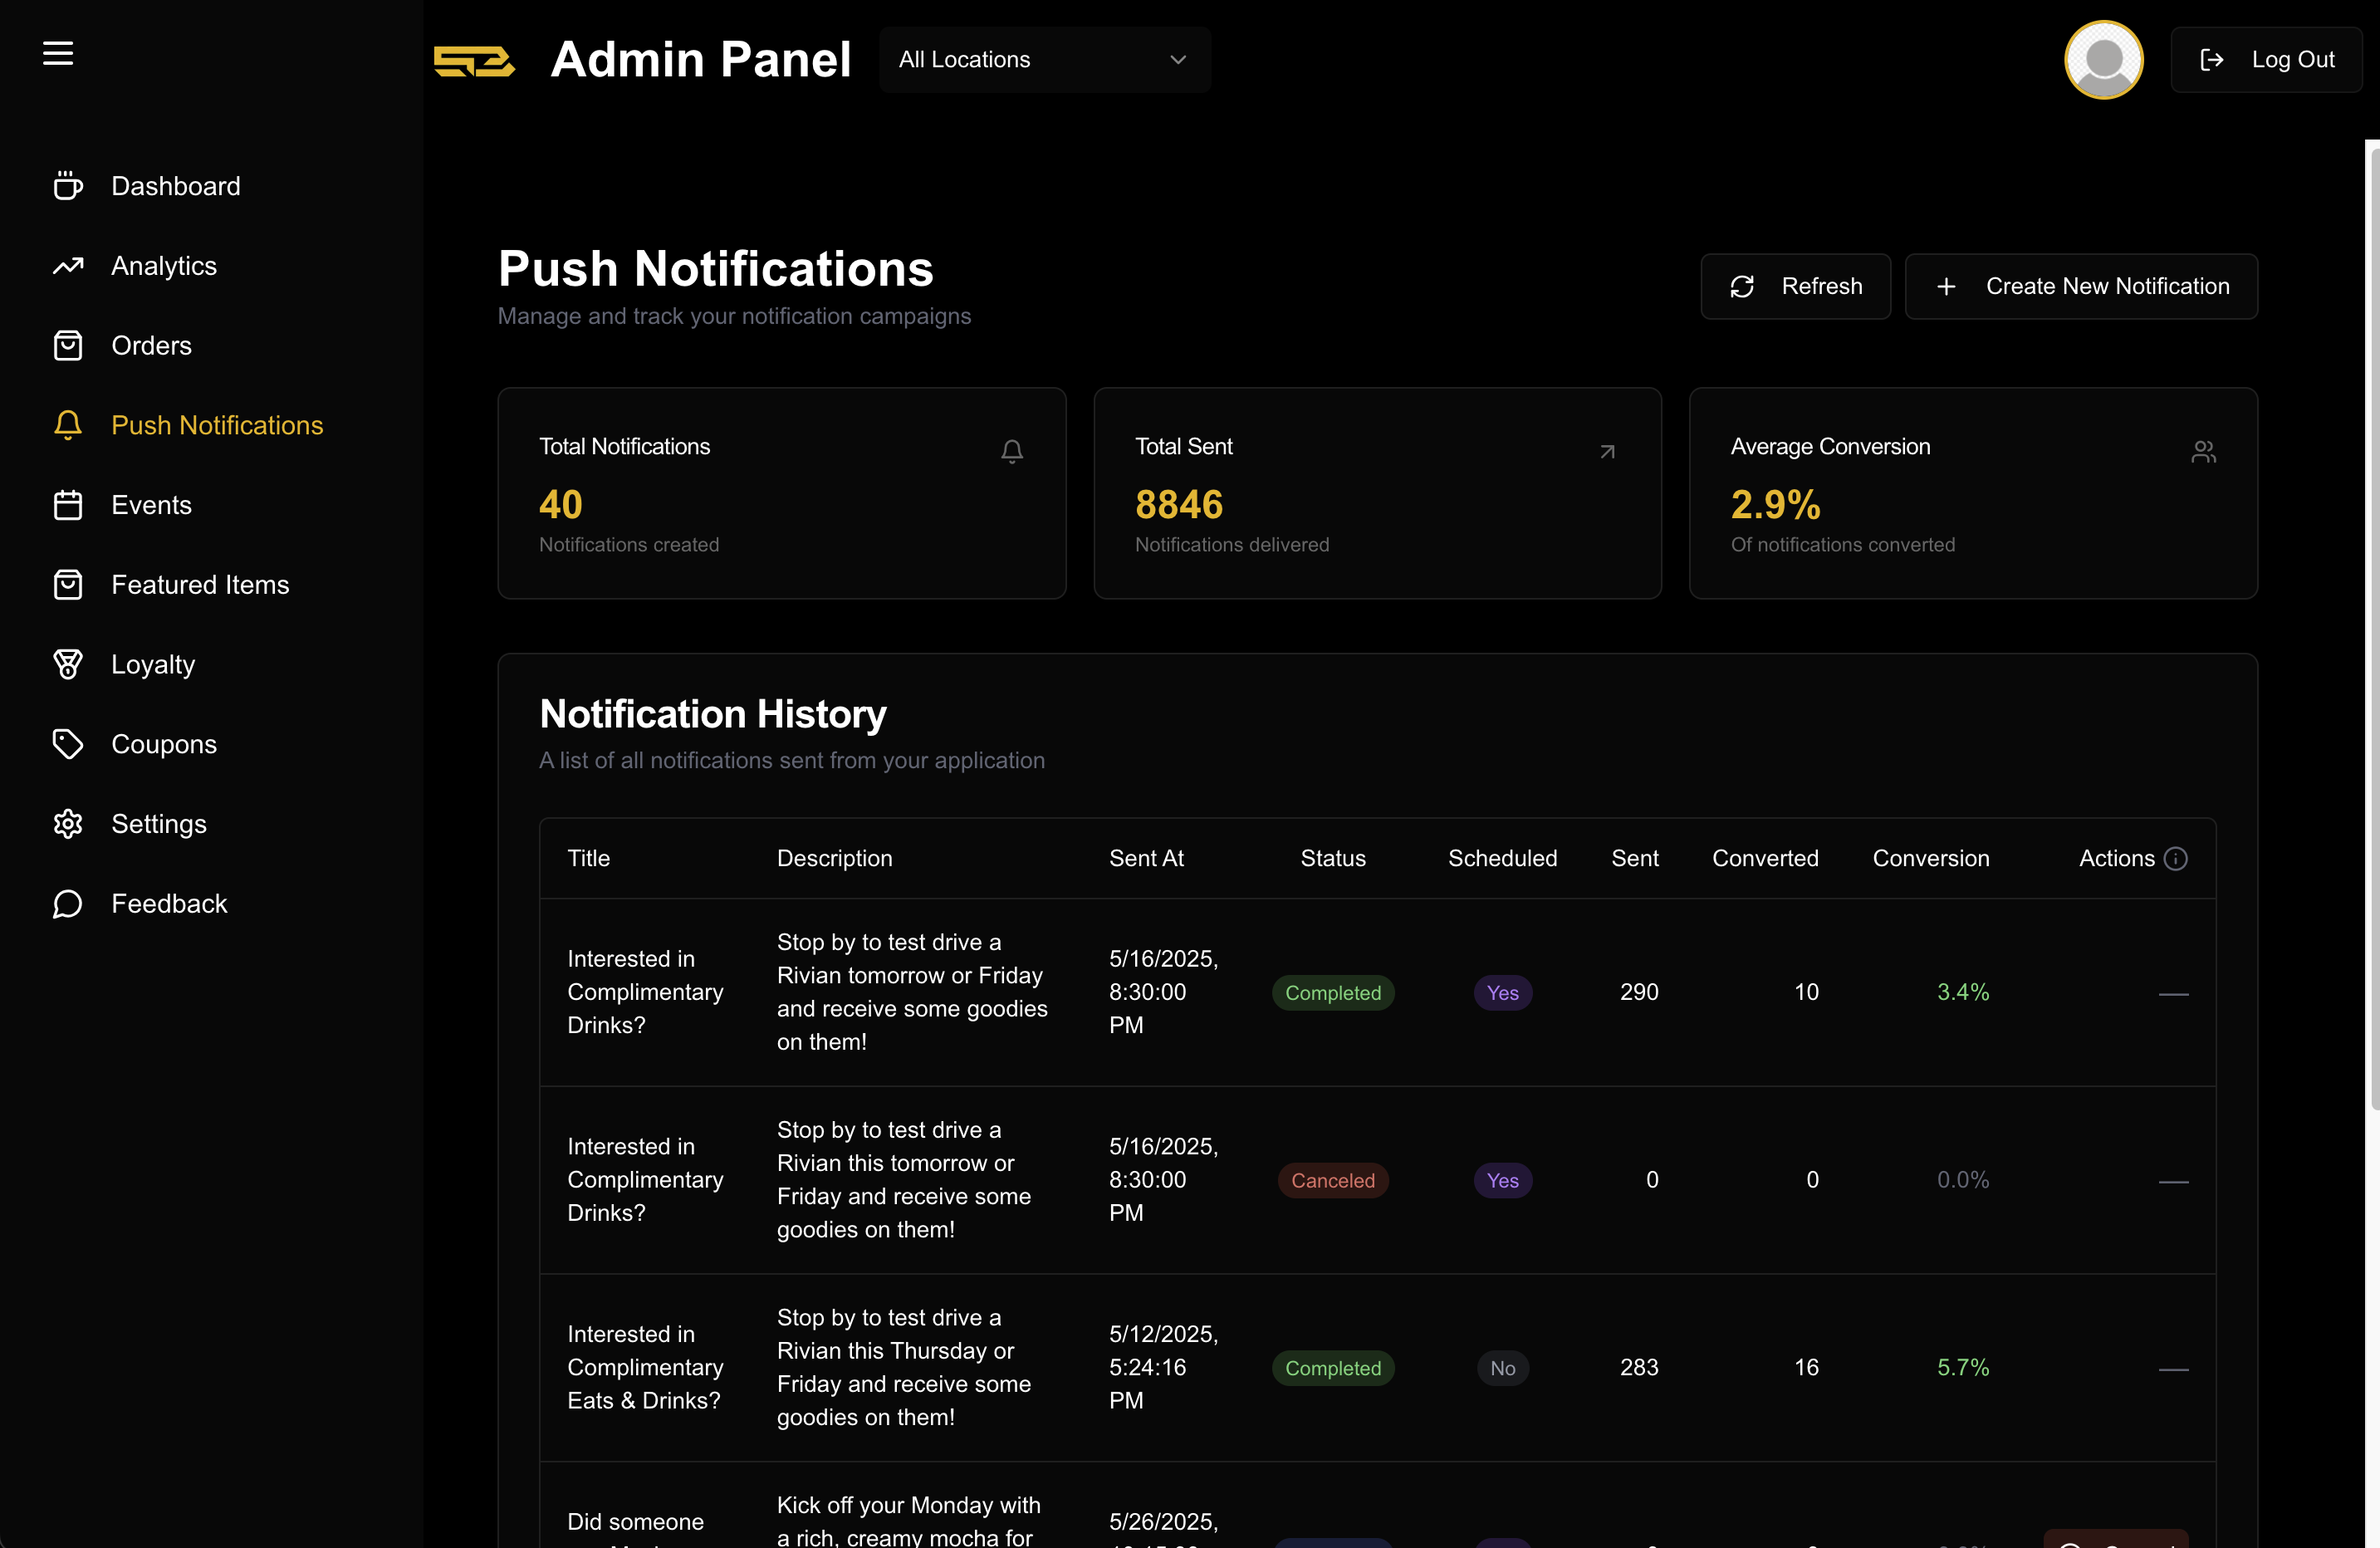Open the user profile avatar
Viewport: 2380px width, 1548px height.
tap(2103, 60)
